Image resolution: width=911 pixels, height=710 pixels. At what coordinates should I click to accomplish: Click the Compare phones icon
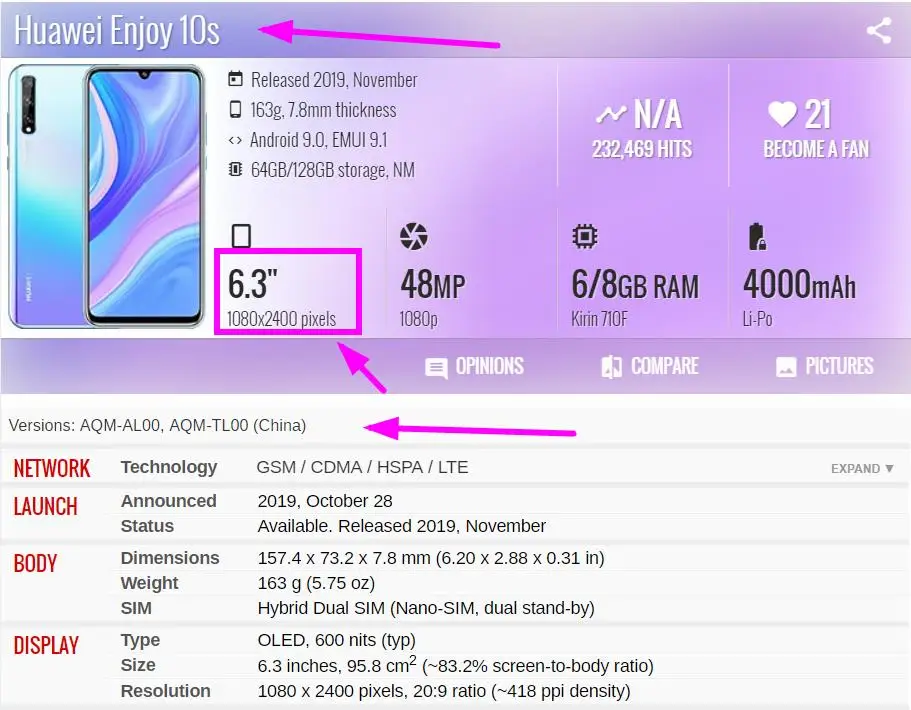[611, 367]
